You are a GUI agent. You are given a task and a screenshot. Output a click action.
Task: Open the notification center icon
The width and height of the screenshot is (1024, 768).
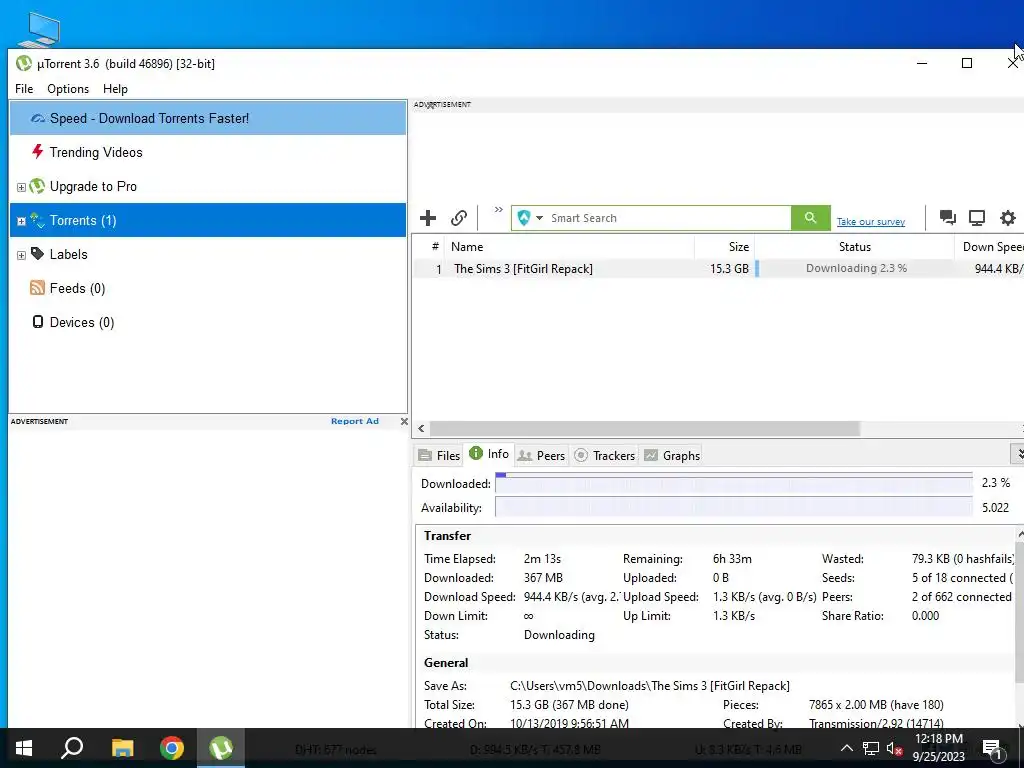(992, 748)
